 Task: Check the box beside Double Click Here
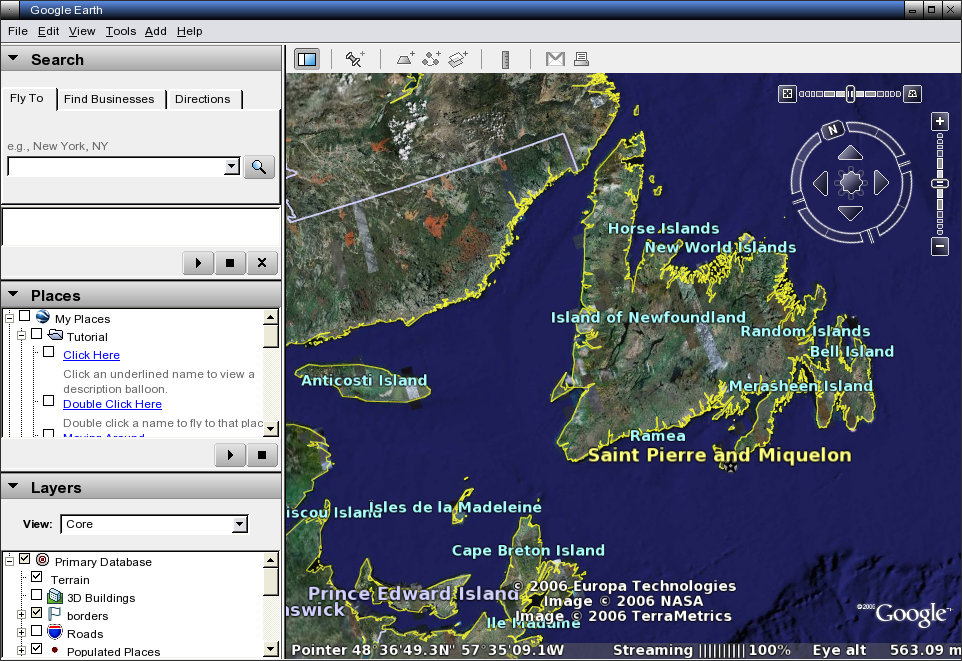(x=49, y=401)
